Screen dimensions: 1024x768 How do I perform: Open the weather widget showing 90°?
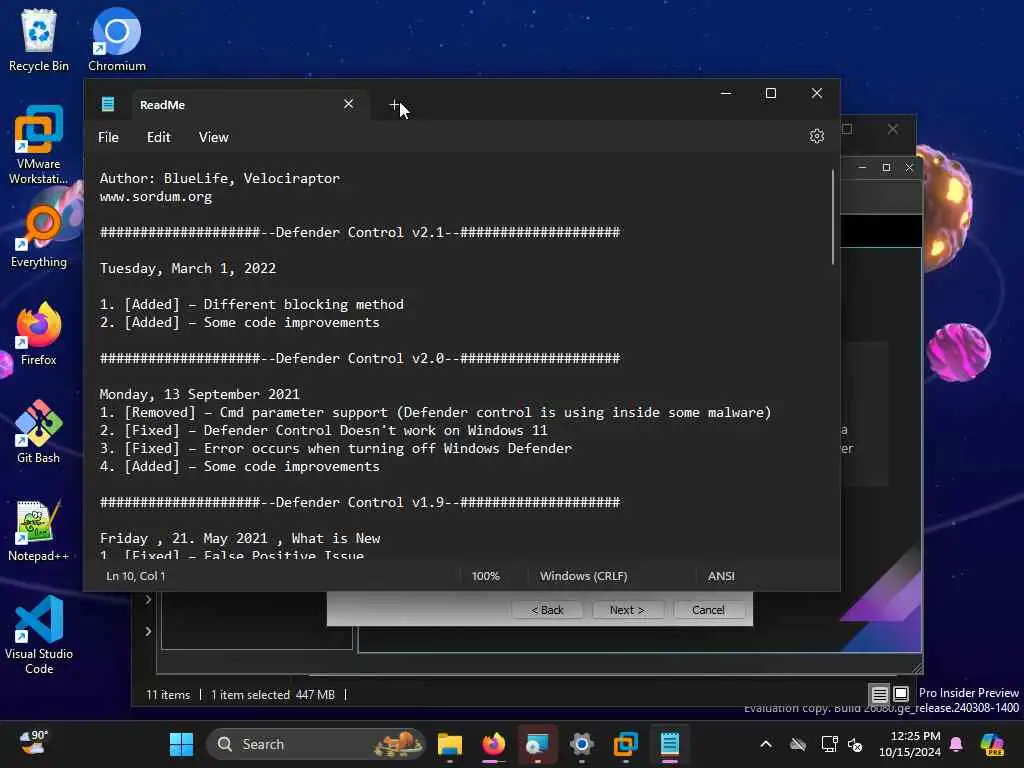click(x=34, y=744)
